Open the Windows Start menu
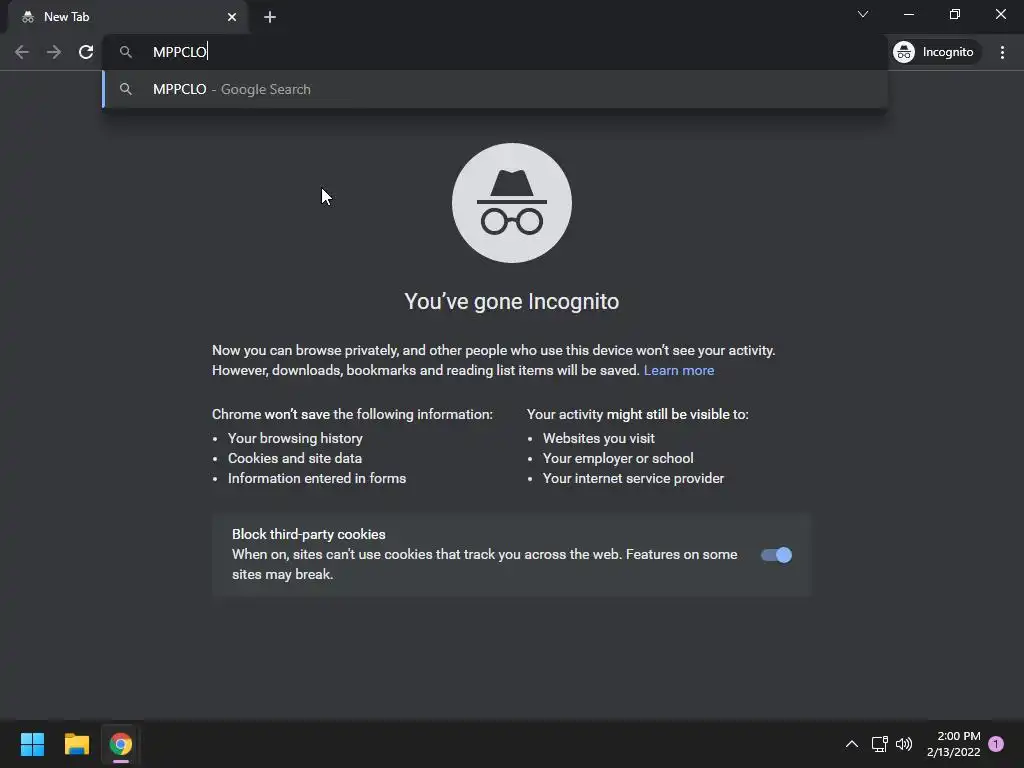 (x=32, y=744)
